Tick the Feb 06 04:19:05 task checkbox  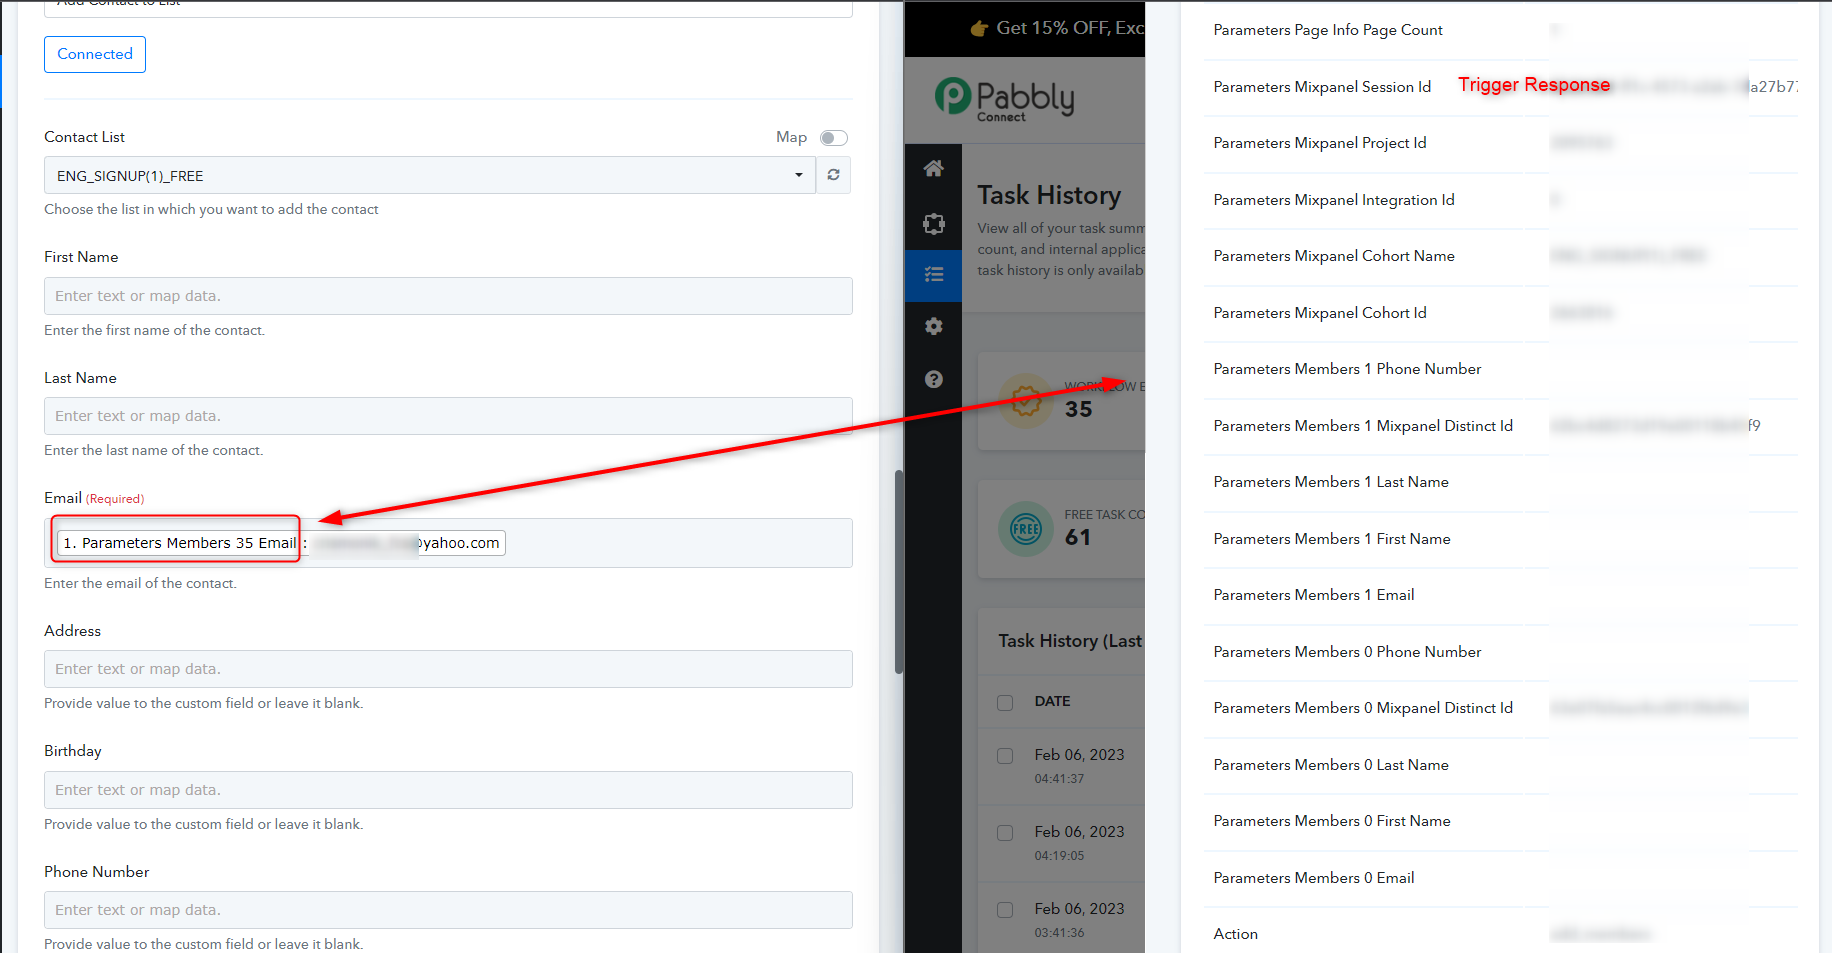click(x=1005, y=833)
